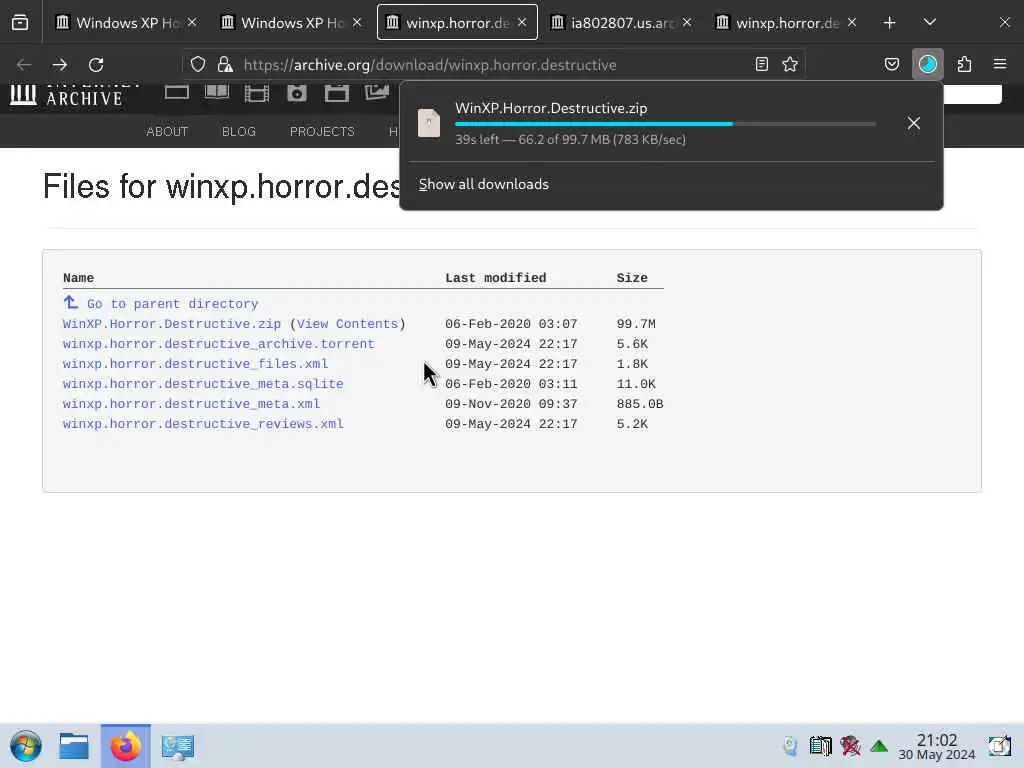Image resolution: width=1024 pixels, height=768 pixels.
Task: Open the crossed-out red tray icon
Action: point(850,746)
